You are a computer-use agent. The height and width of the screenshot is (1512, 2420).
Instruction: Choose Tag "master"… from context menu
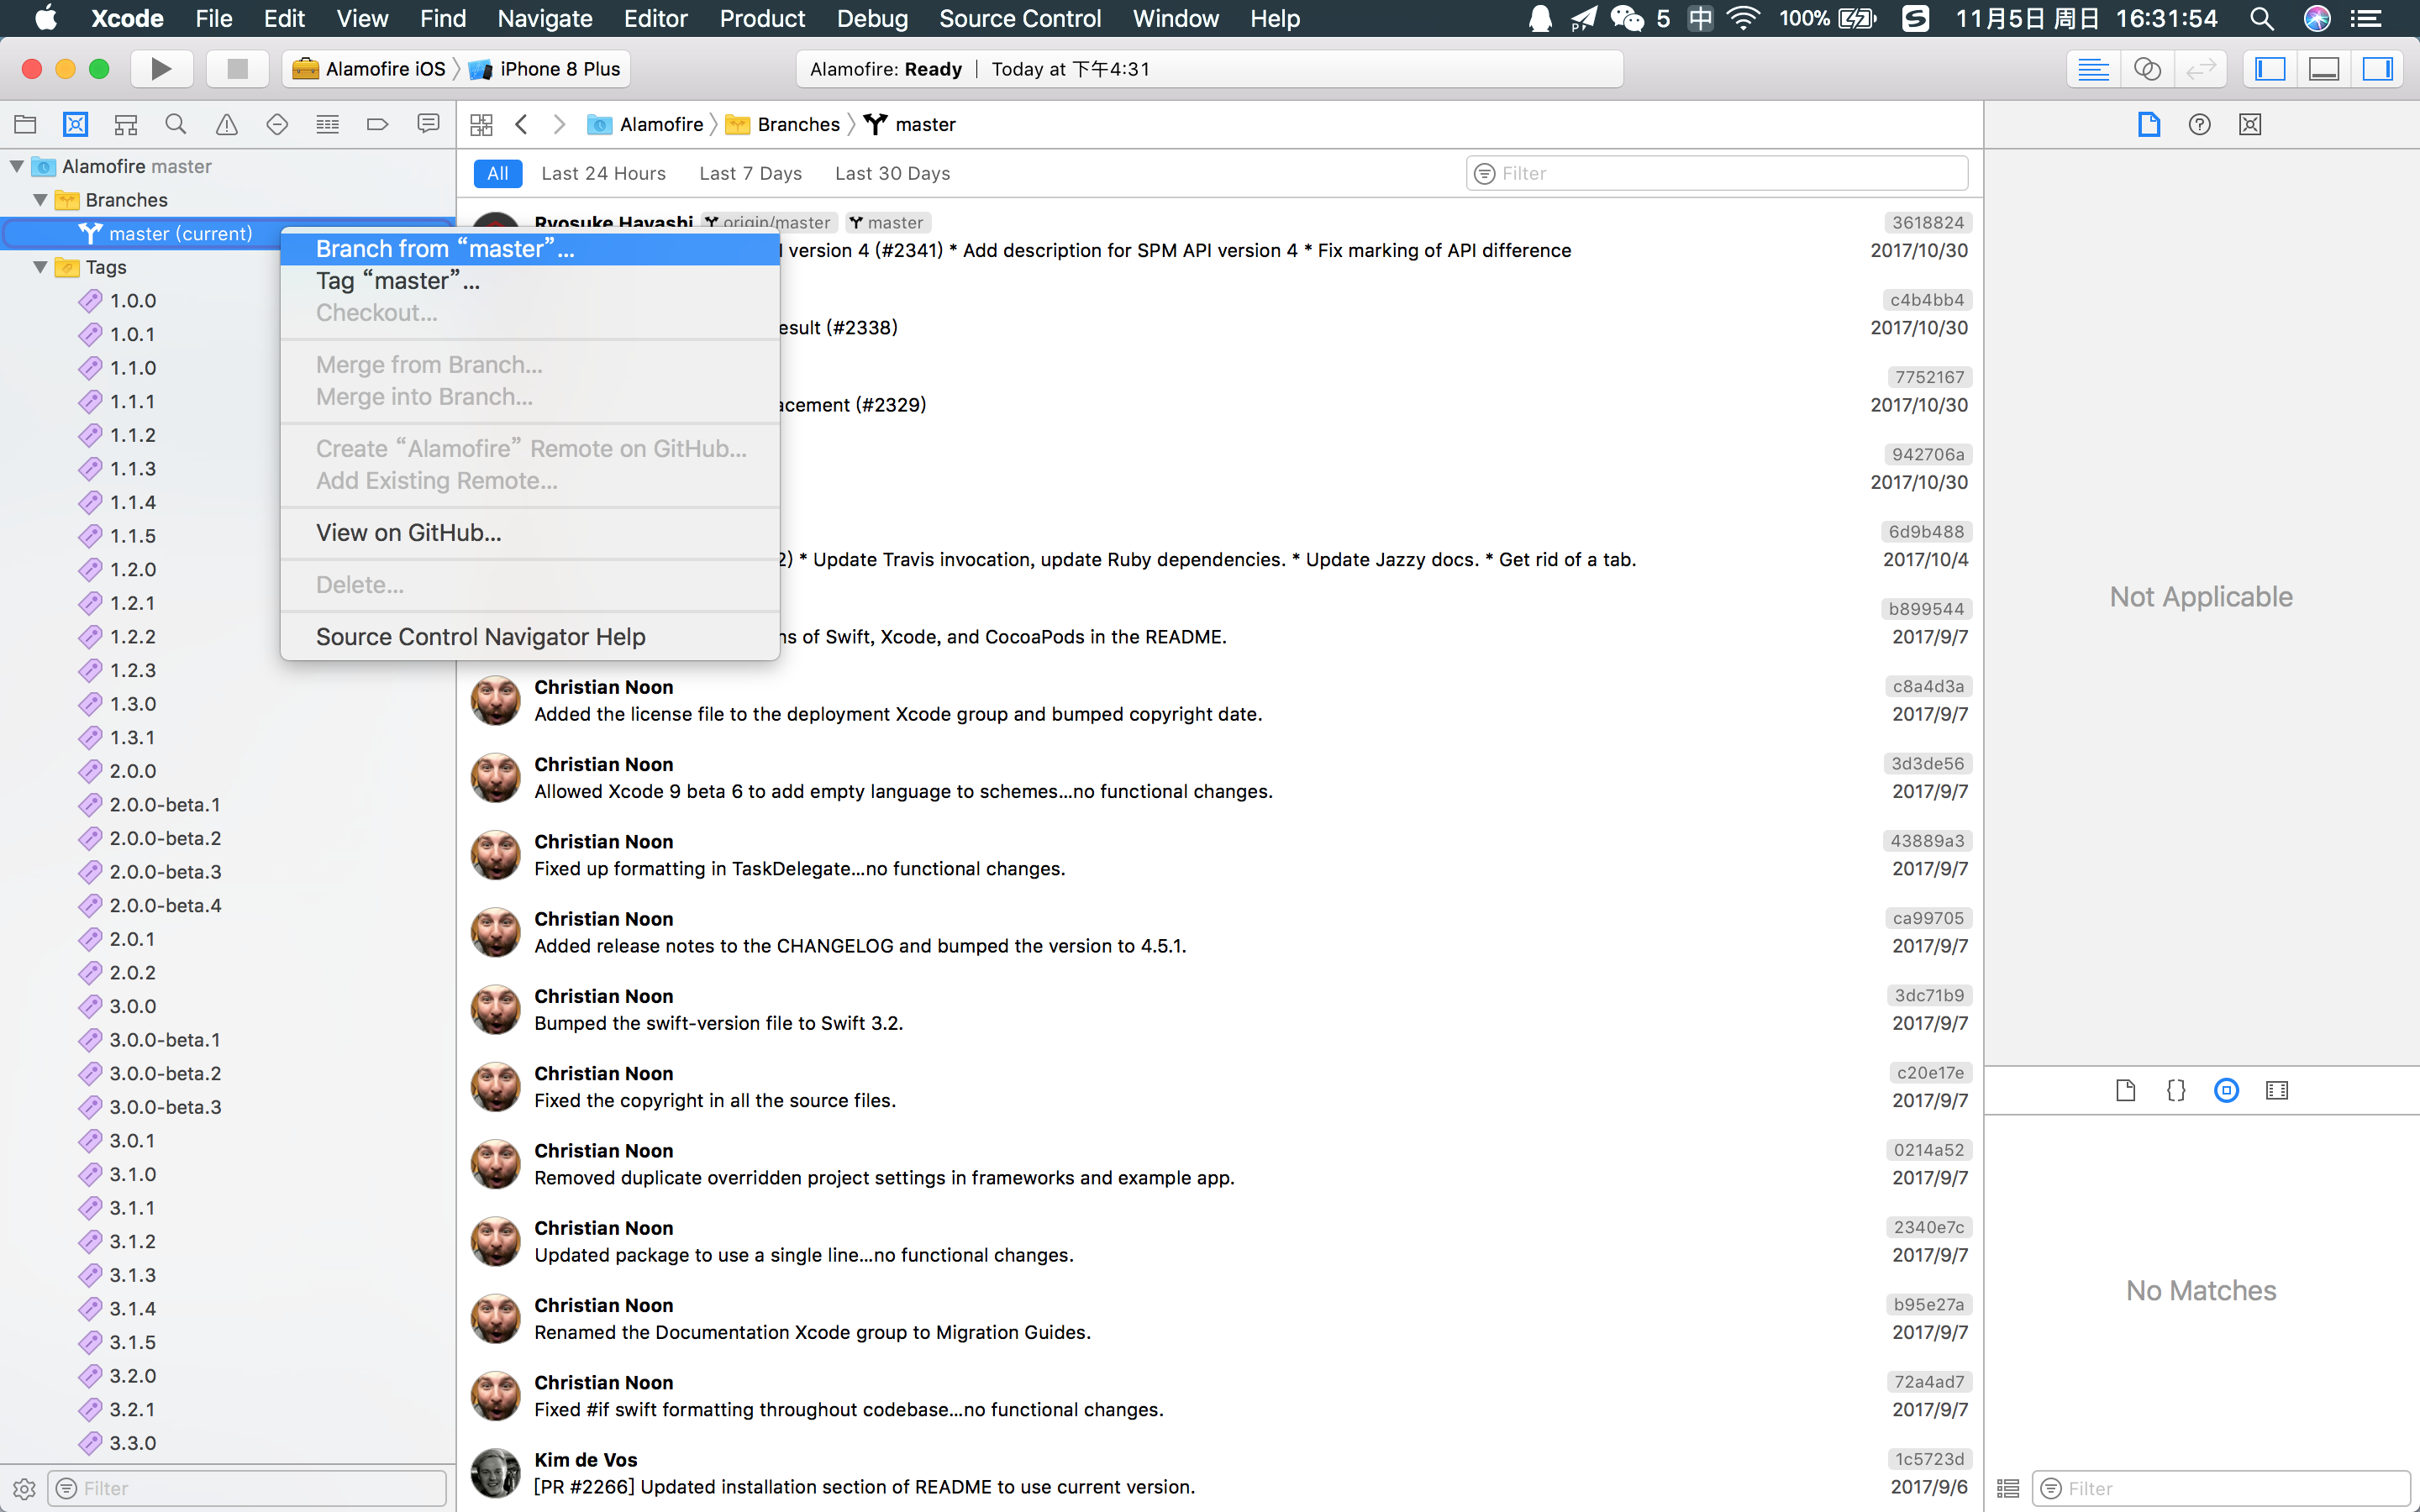(x=398, y=281)
